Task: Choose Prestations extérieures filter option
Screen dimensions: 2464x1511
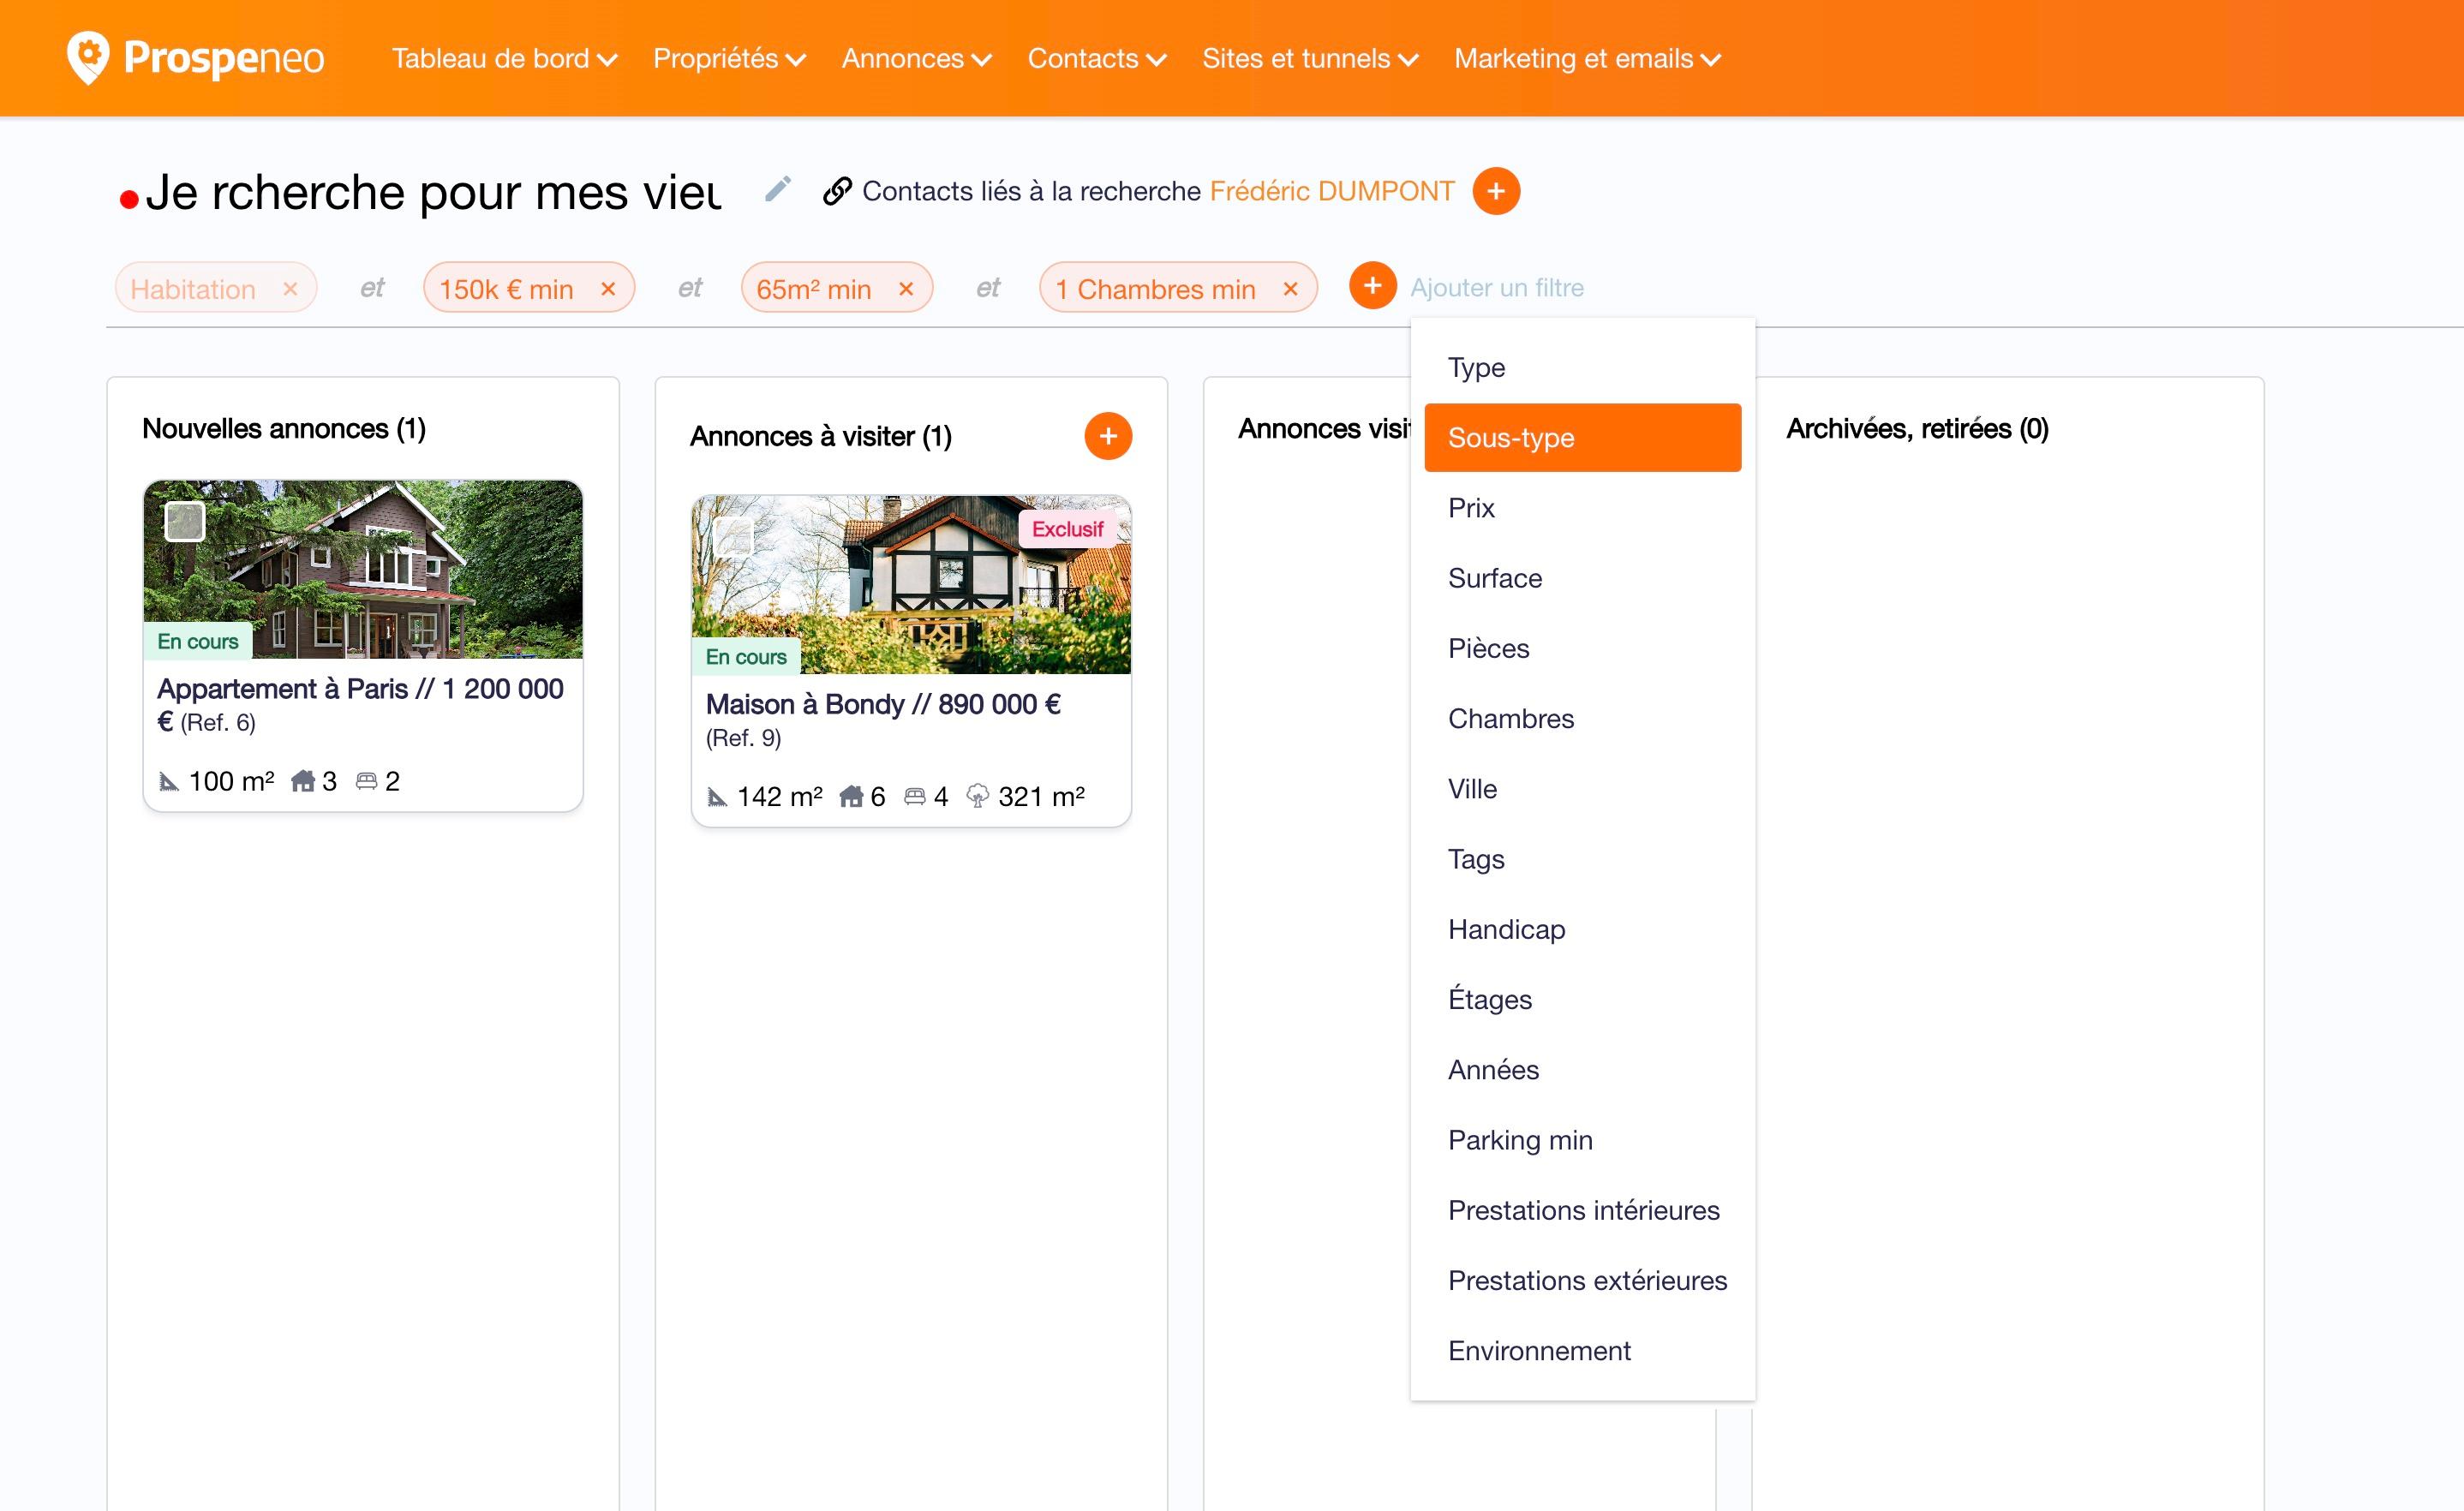Action: coord(1587,1280)
